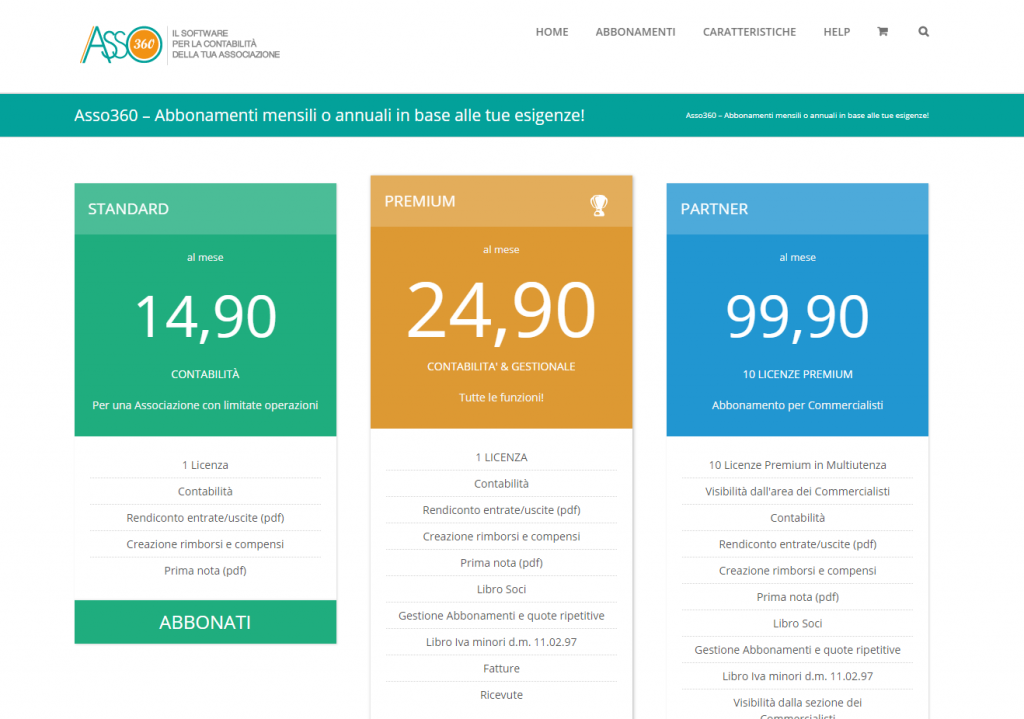The height and width of the screenshot is (719, 1024).
Task: Click the uppercase 'CONTABILITÀ' subtitle on Standard card
Action: pos(205,374)
